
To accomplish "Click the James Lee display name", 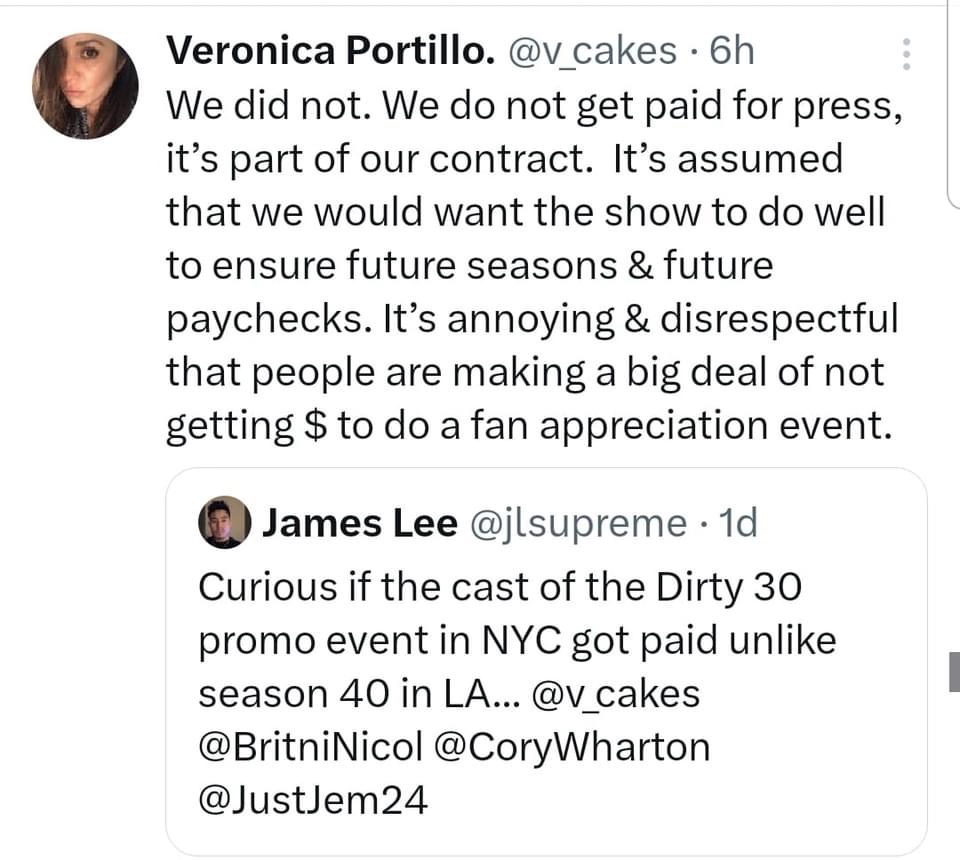I will click(x=359, y=523).
